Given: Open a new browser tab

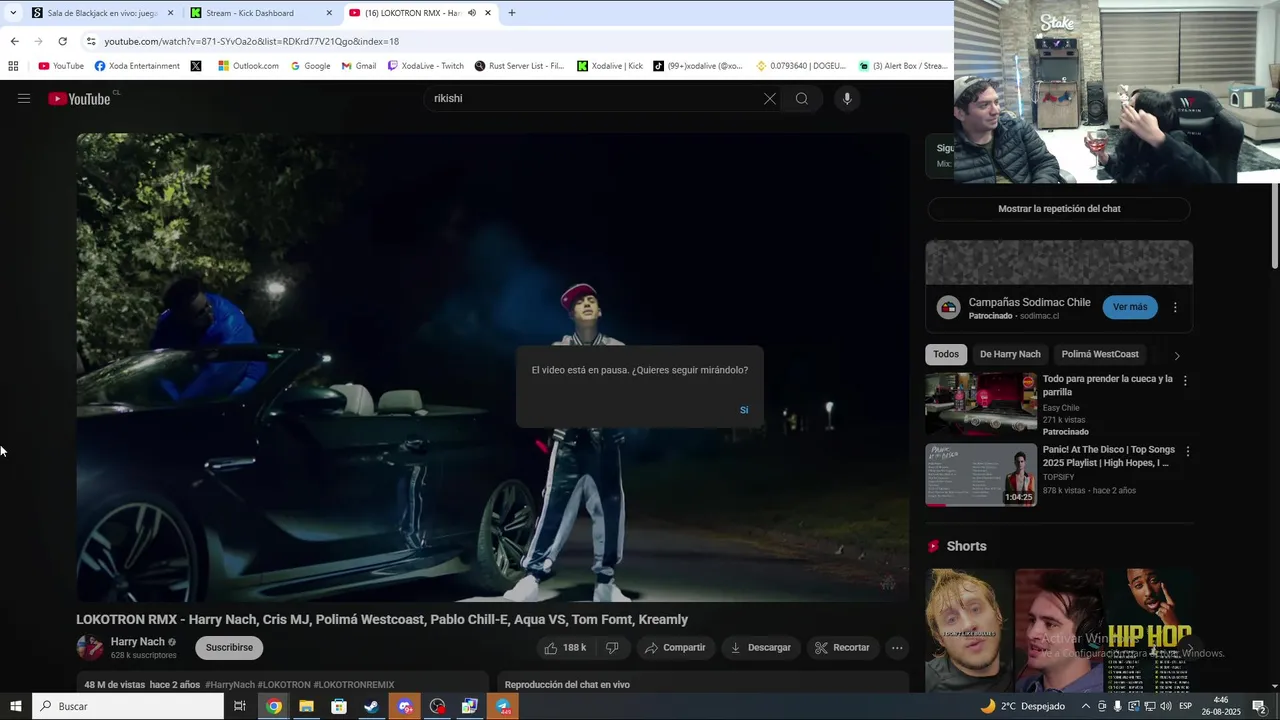Looking at the screenshot, I should click(x=512, y=13).
